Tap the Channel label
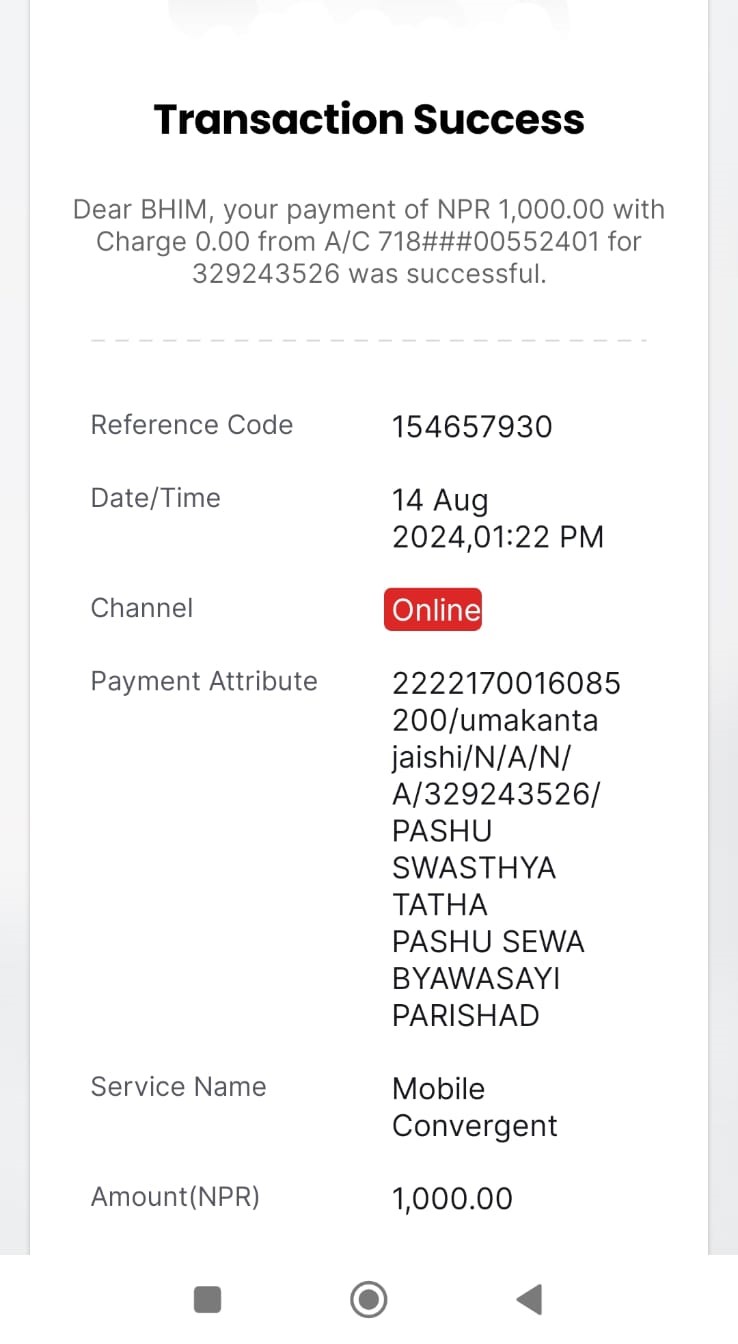The image size is (738, 1344). [142, 608]
